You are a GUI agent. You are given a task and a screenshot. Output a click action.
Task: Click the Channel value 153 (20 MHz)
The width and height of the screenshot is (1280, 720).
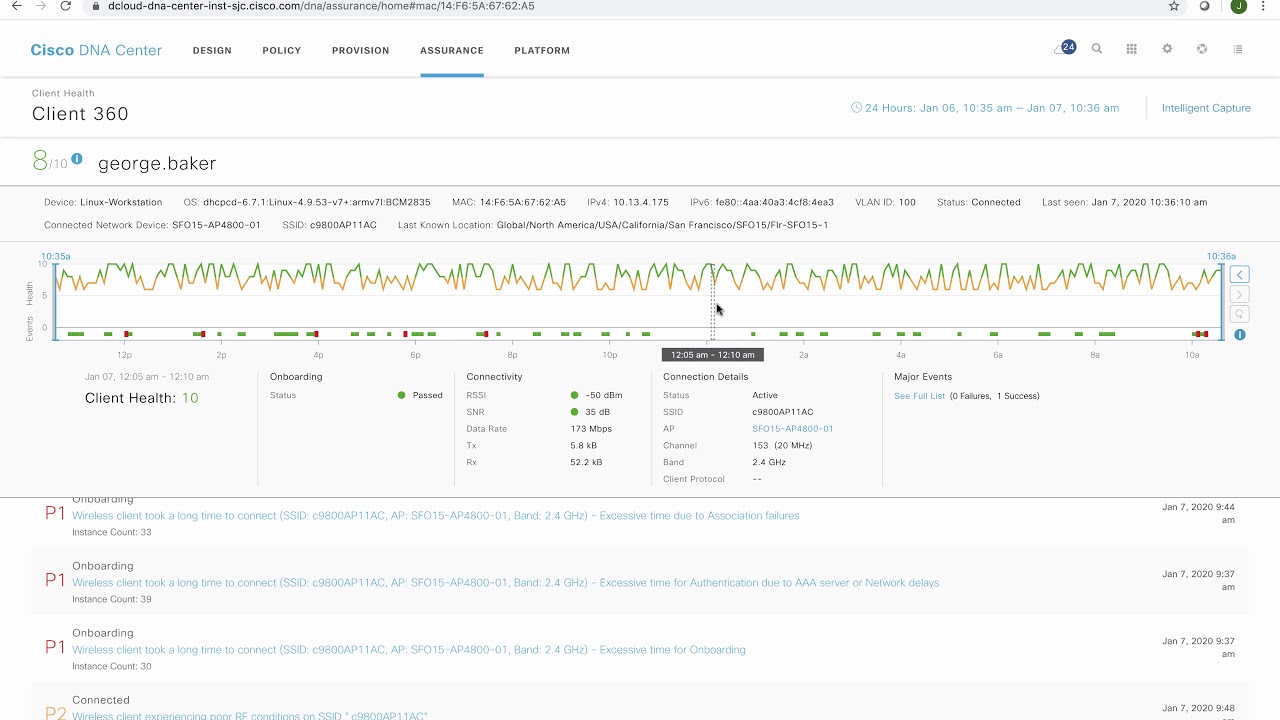point(782,446)
